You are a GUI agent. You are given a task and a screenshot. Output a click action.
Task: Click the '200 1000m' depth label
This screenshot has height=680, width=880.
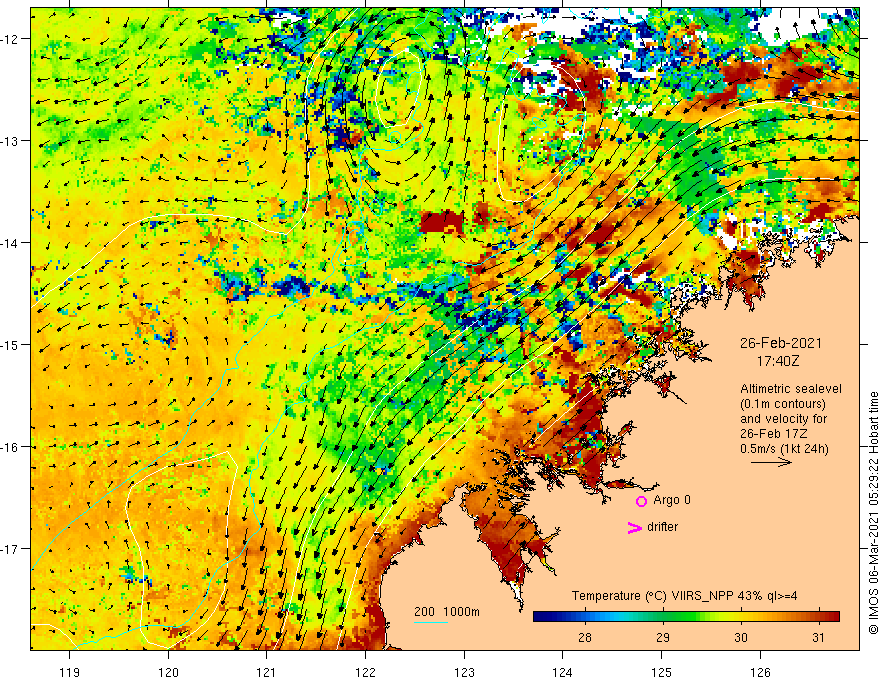pos(447,612)
